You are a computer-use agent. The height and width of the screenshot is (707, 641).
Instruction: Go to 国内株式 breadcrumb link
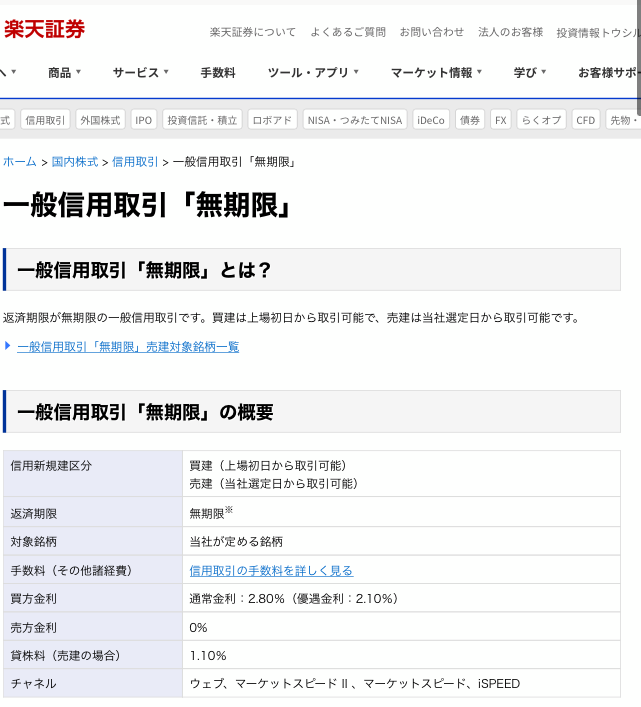click(74, 162)
